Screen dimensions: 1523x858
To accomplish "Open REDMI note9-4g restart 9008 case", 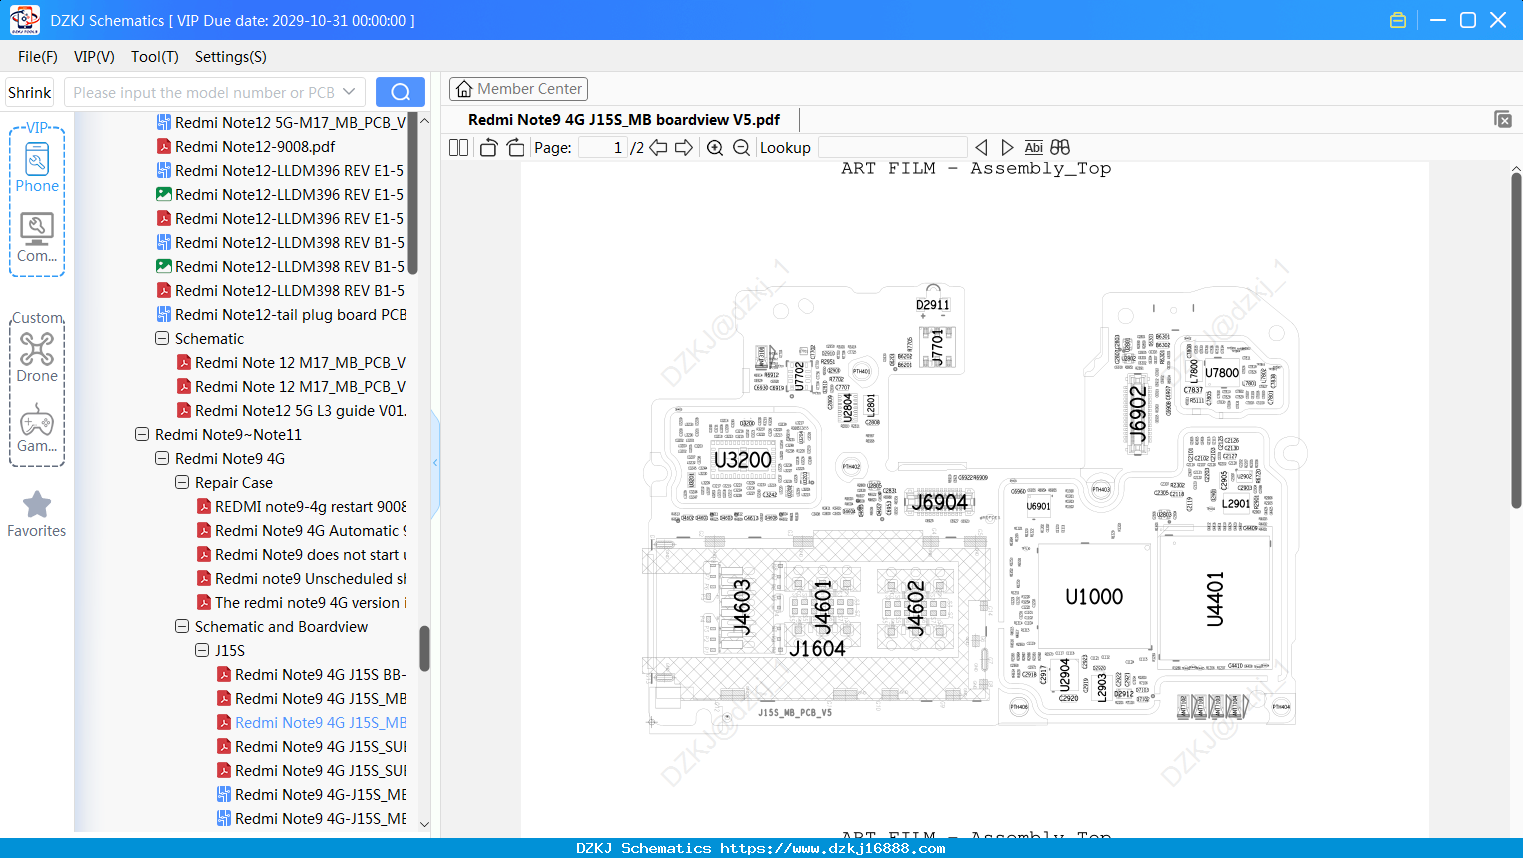I will pos(302,506).
